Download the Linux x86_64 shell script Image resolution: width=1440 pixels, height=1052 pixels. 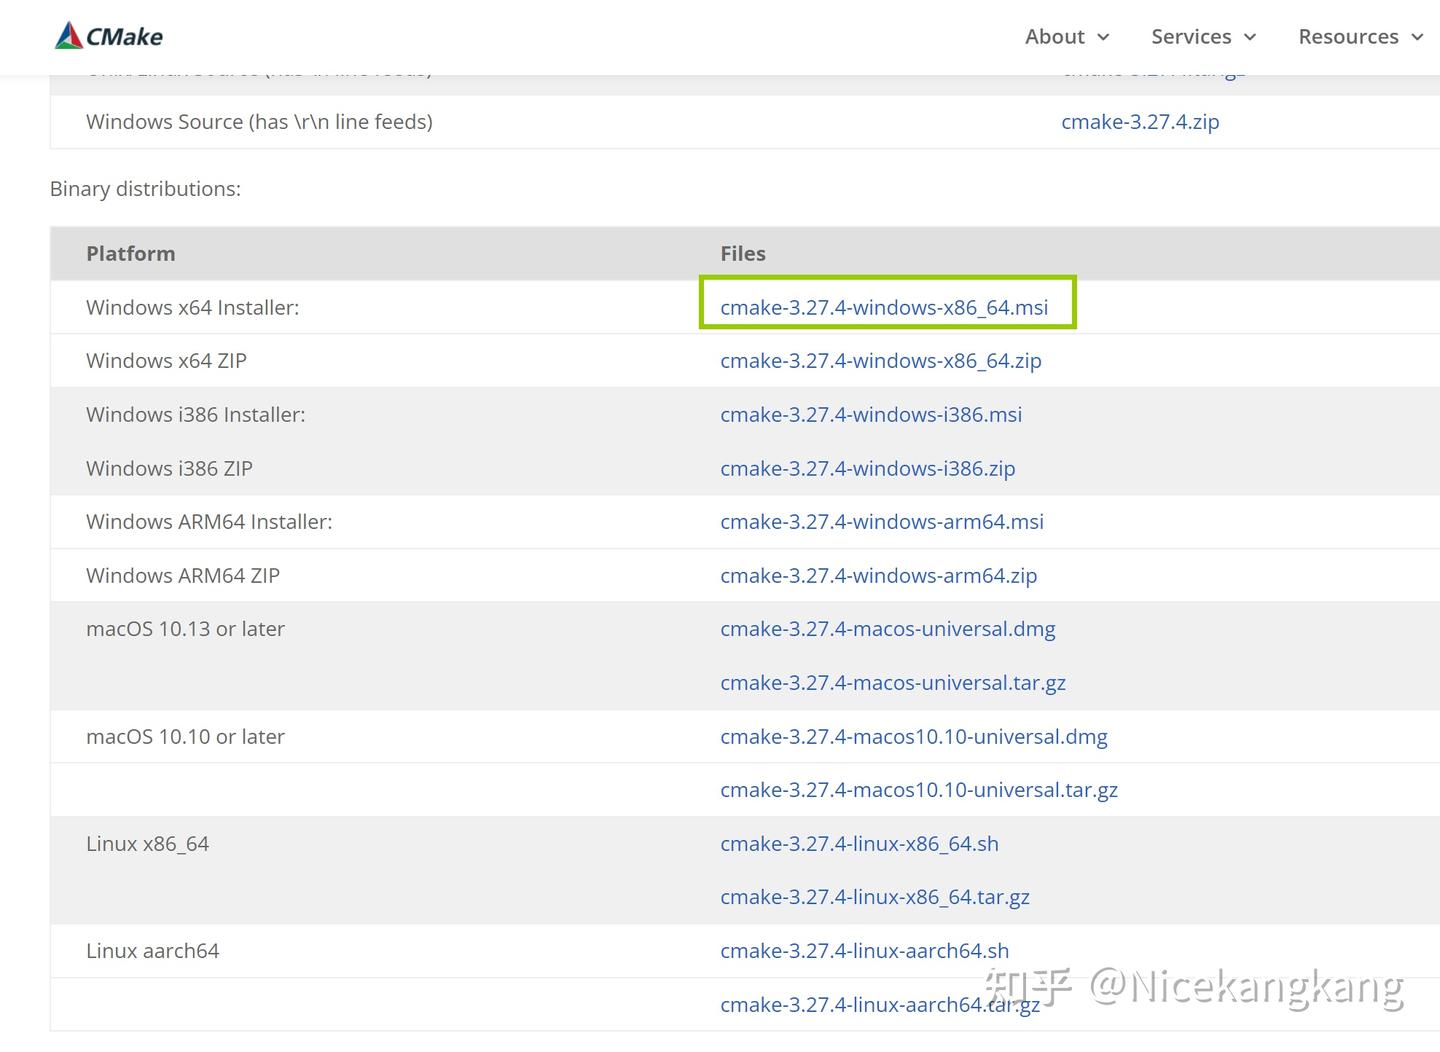tap(859, 843)
